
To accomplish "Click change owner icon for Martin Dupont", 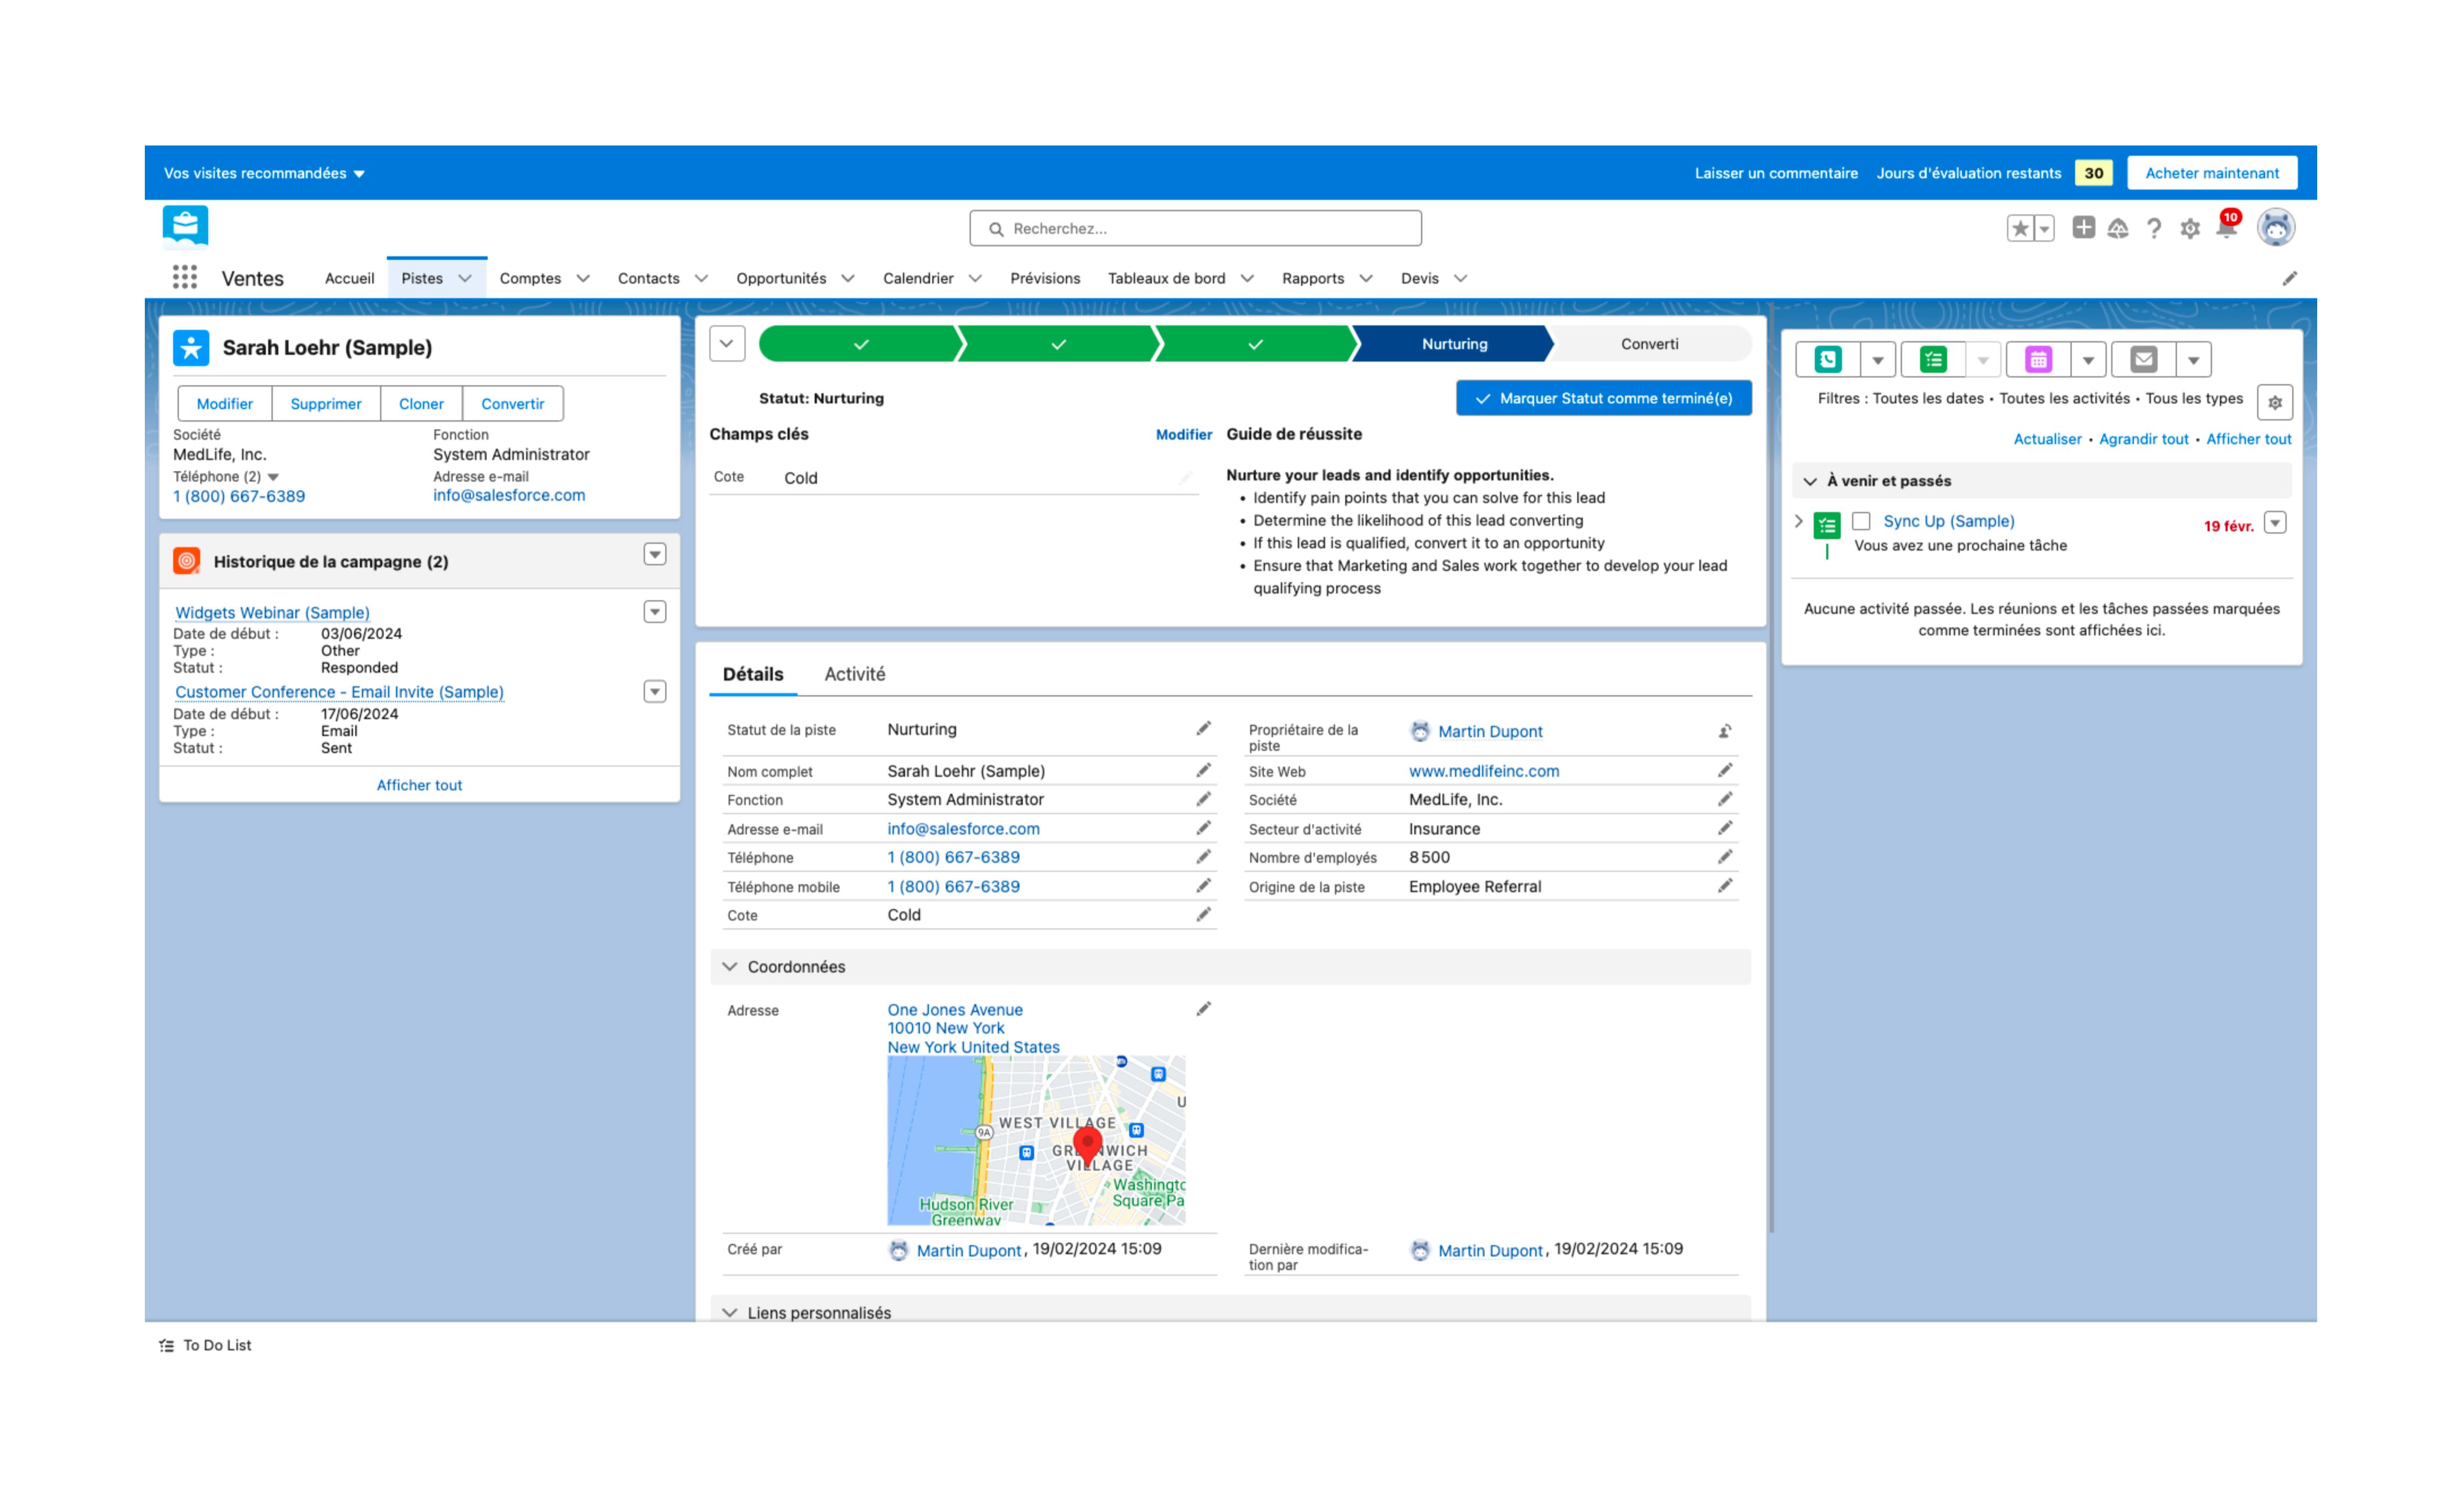I will tap(1724, 731).
